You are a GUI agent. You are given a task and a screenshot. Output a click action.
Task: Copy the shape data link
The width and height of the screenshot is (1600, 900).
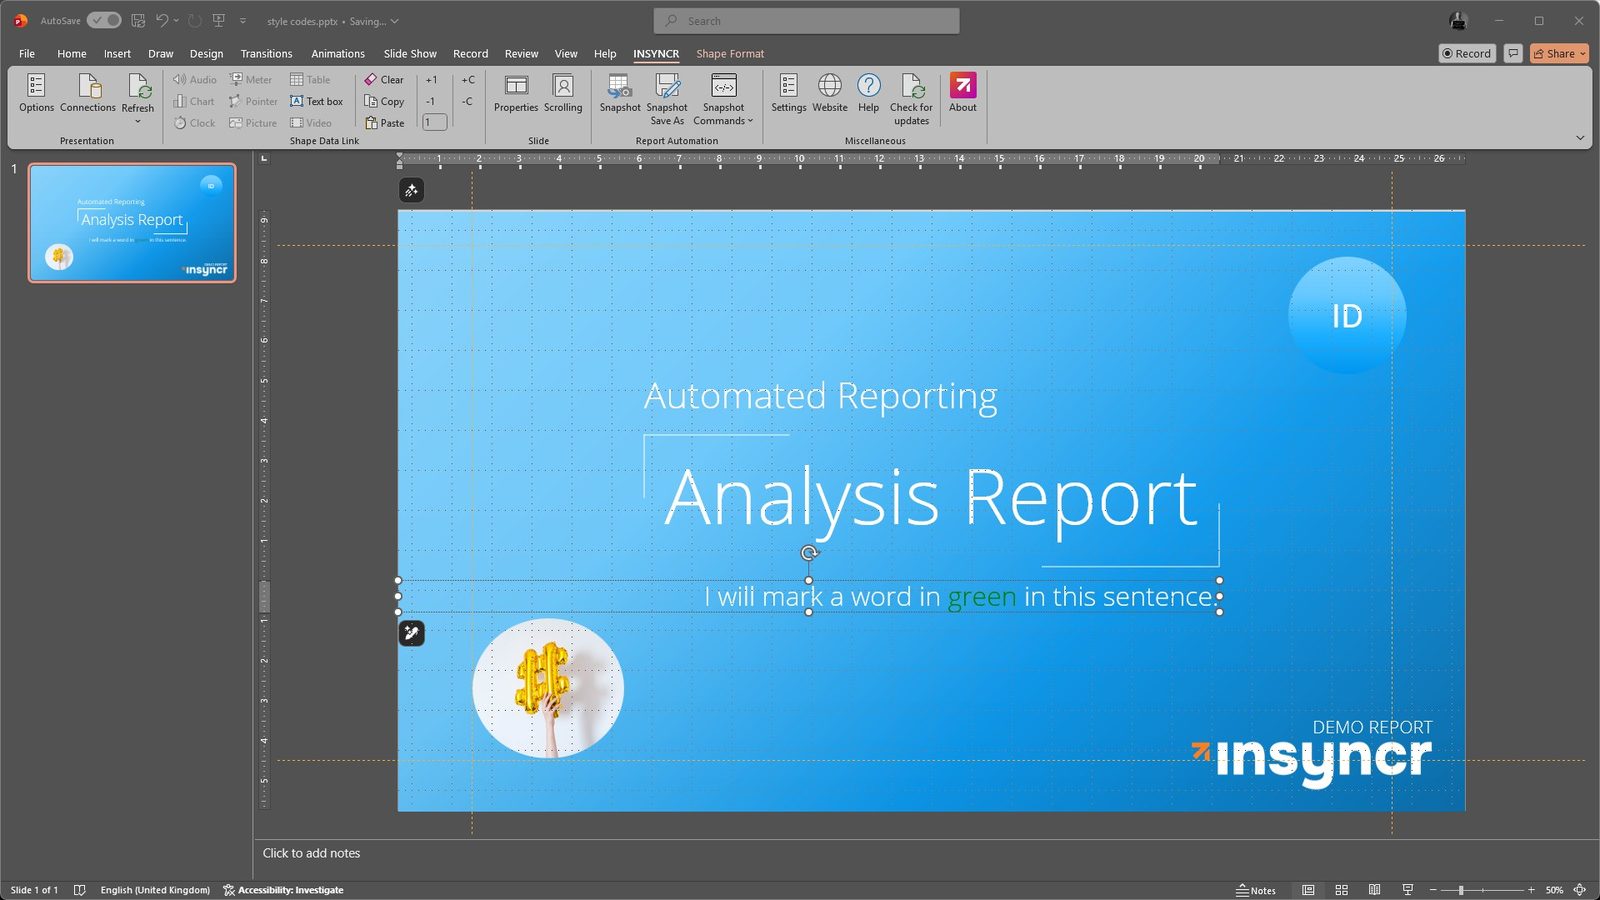[x=384, y=101]
